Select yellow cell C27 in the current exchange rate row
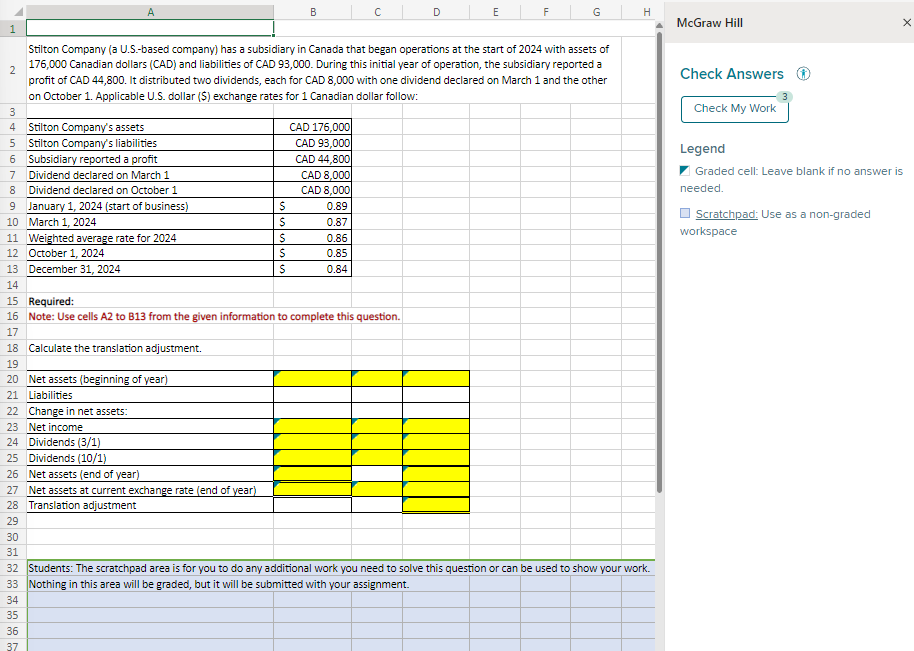The image size is (914, 651). [x=377, y=490]
